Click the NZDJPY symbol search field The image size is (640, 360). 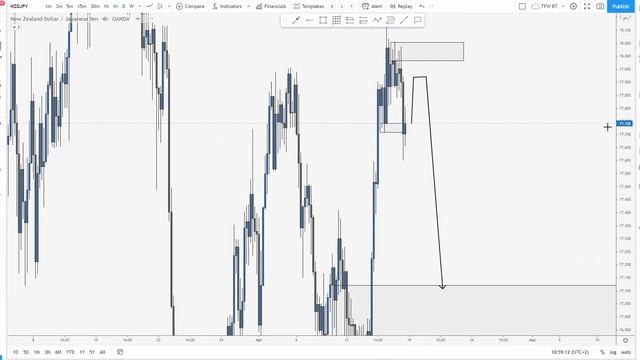[20, 6]
